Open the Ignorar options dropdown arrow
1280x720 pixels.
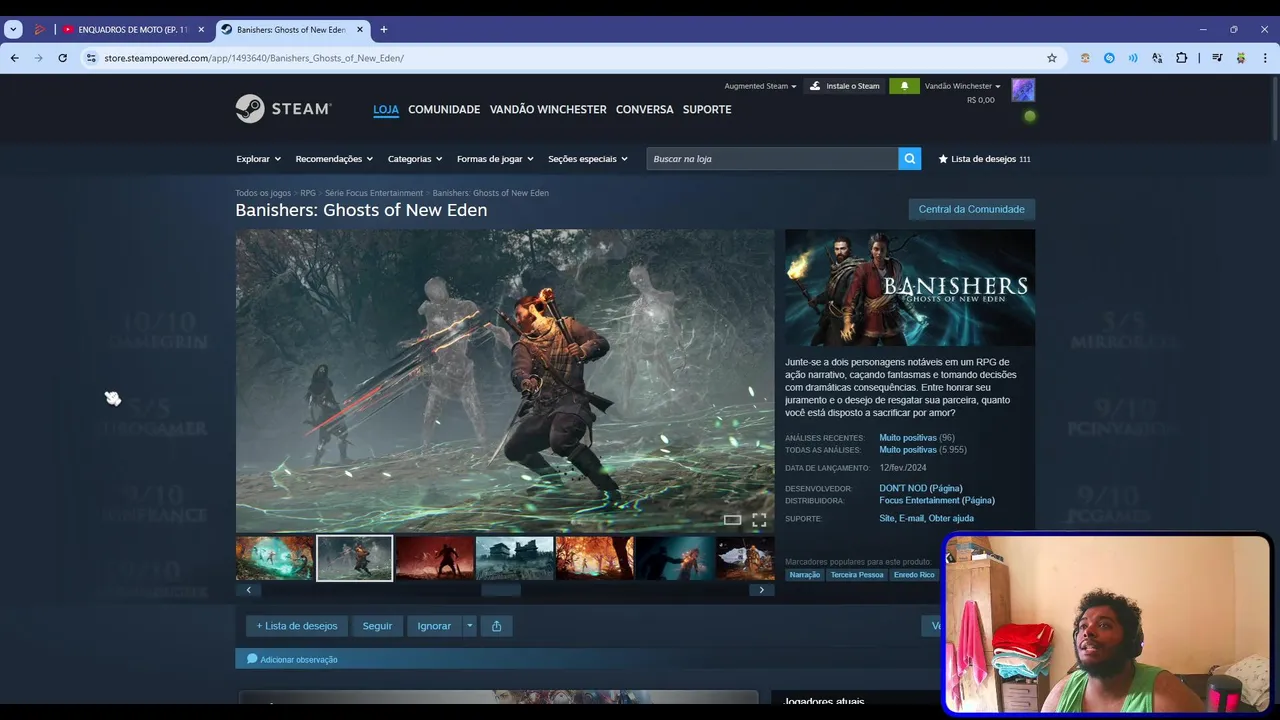click(x=470, y=626)
